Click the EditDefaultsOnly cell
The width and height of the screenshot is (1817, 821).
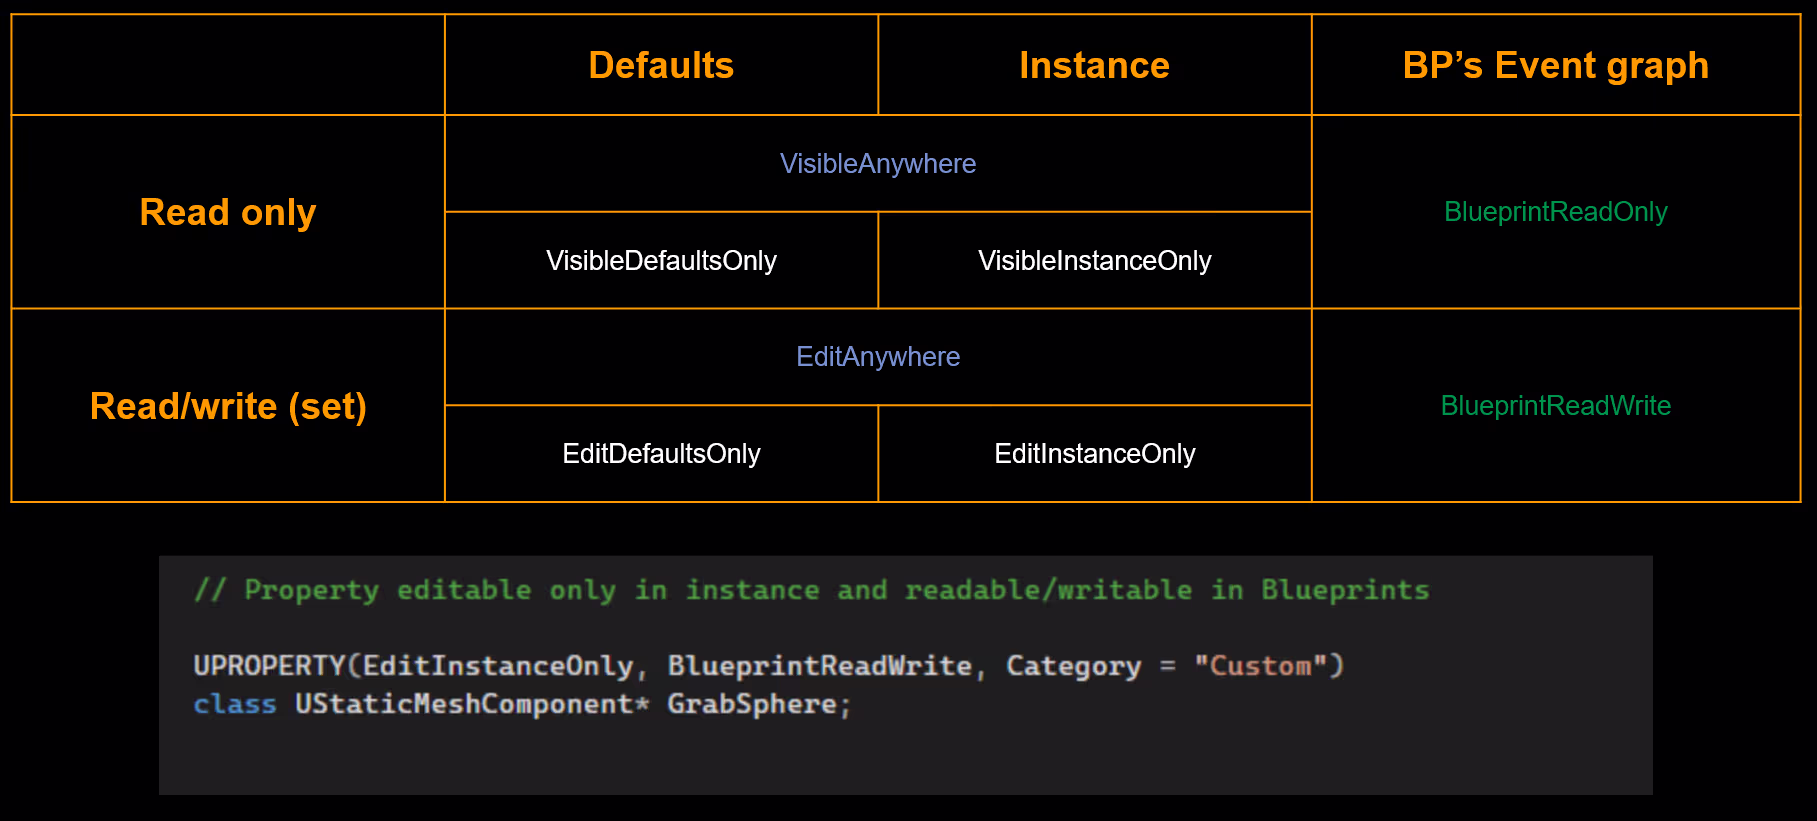[661, 454]
